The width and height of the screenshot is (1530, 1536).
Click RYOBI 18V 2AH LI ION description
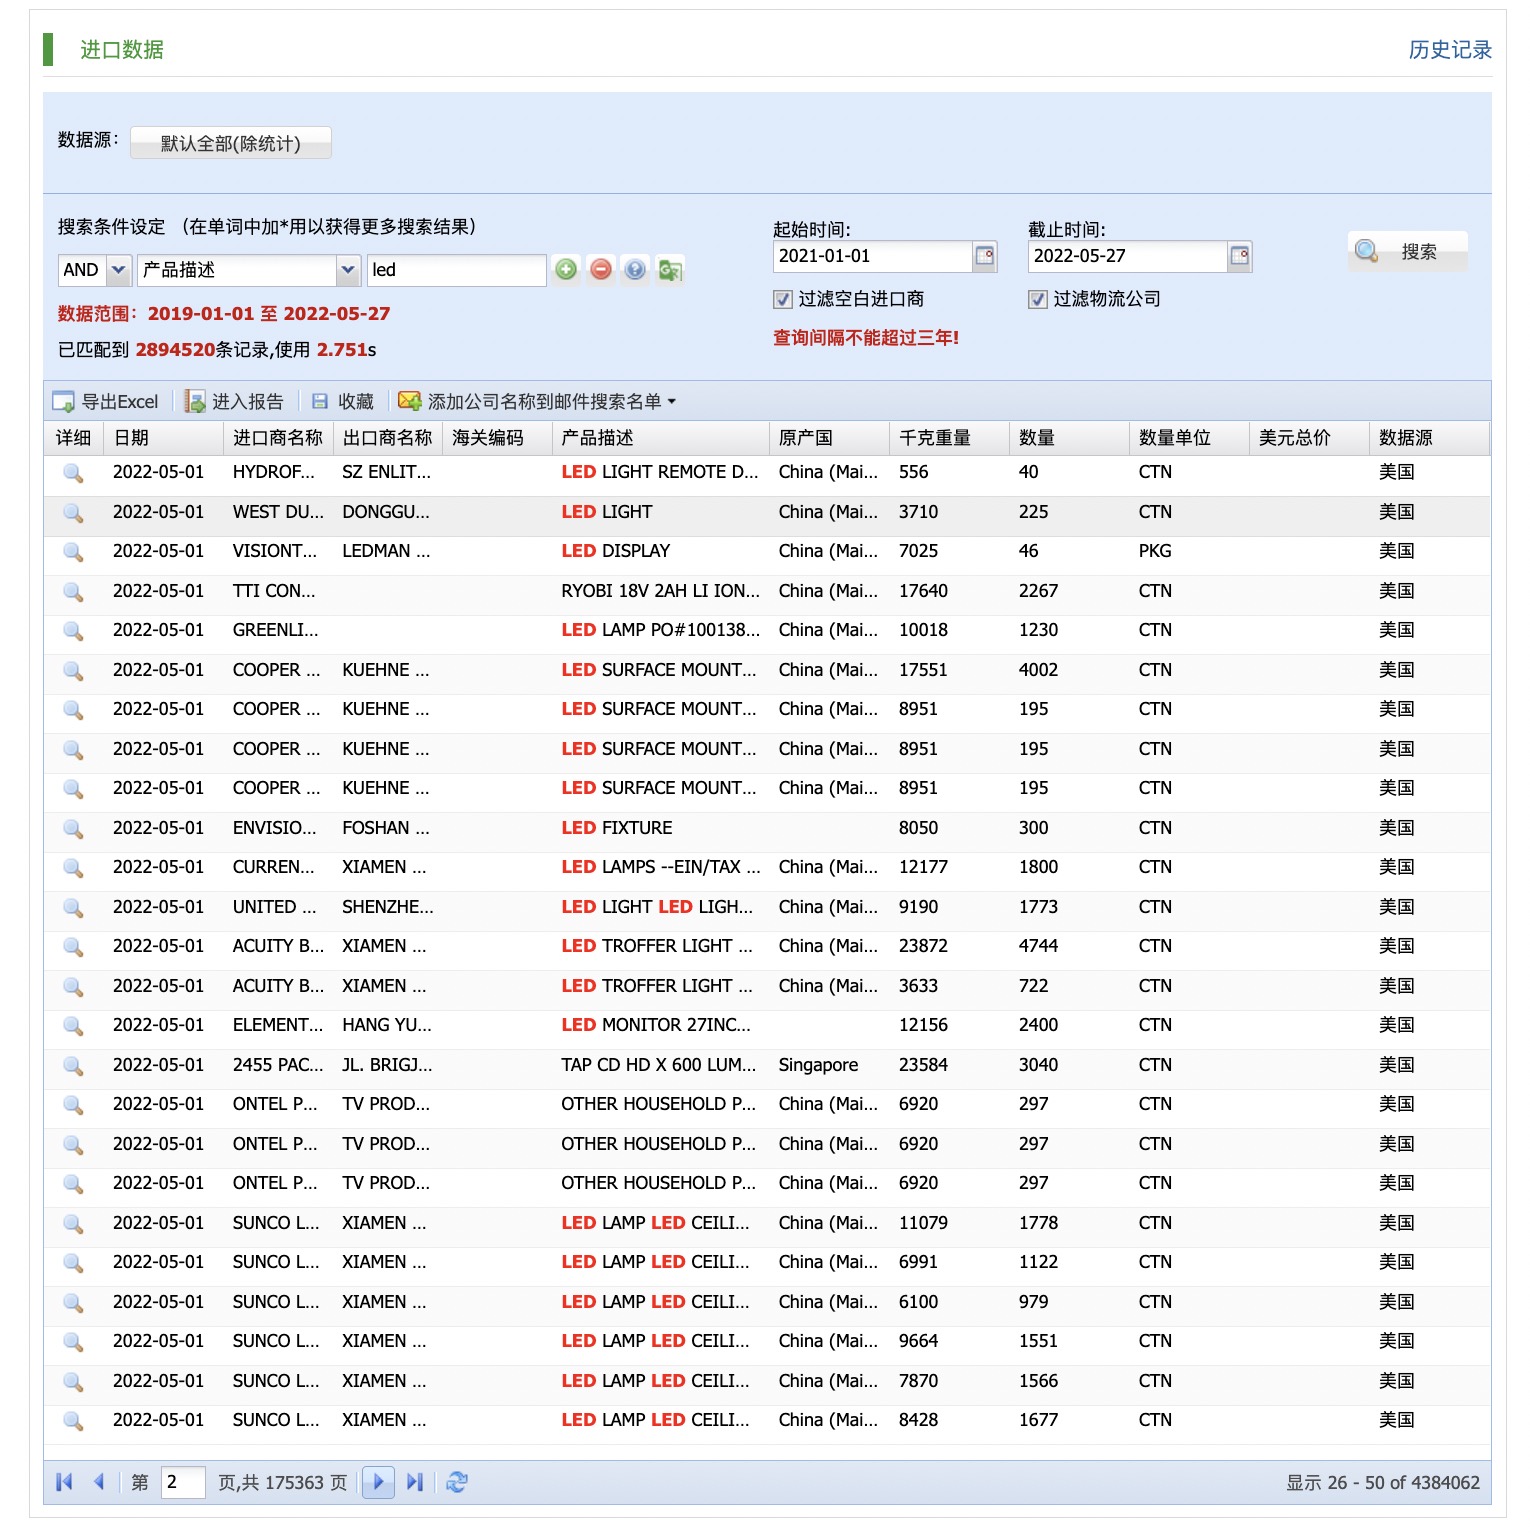(660, 591)
